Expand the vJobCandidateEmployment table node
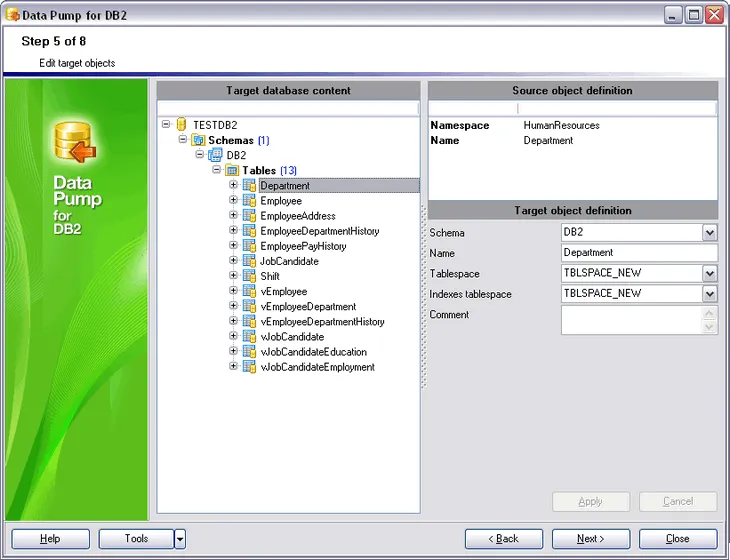Screen dimensions: 730x560 pyautogui.click(x=234, y=366)
